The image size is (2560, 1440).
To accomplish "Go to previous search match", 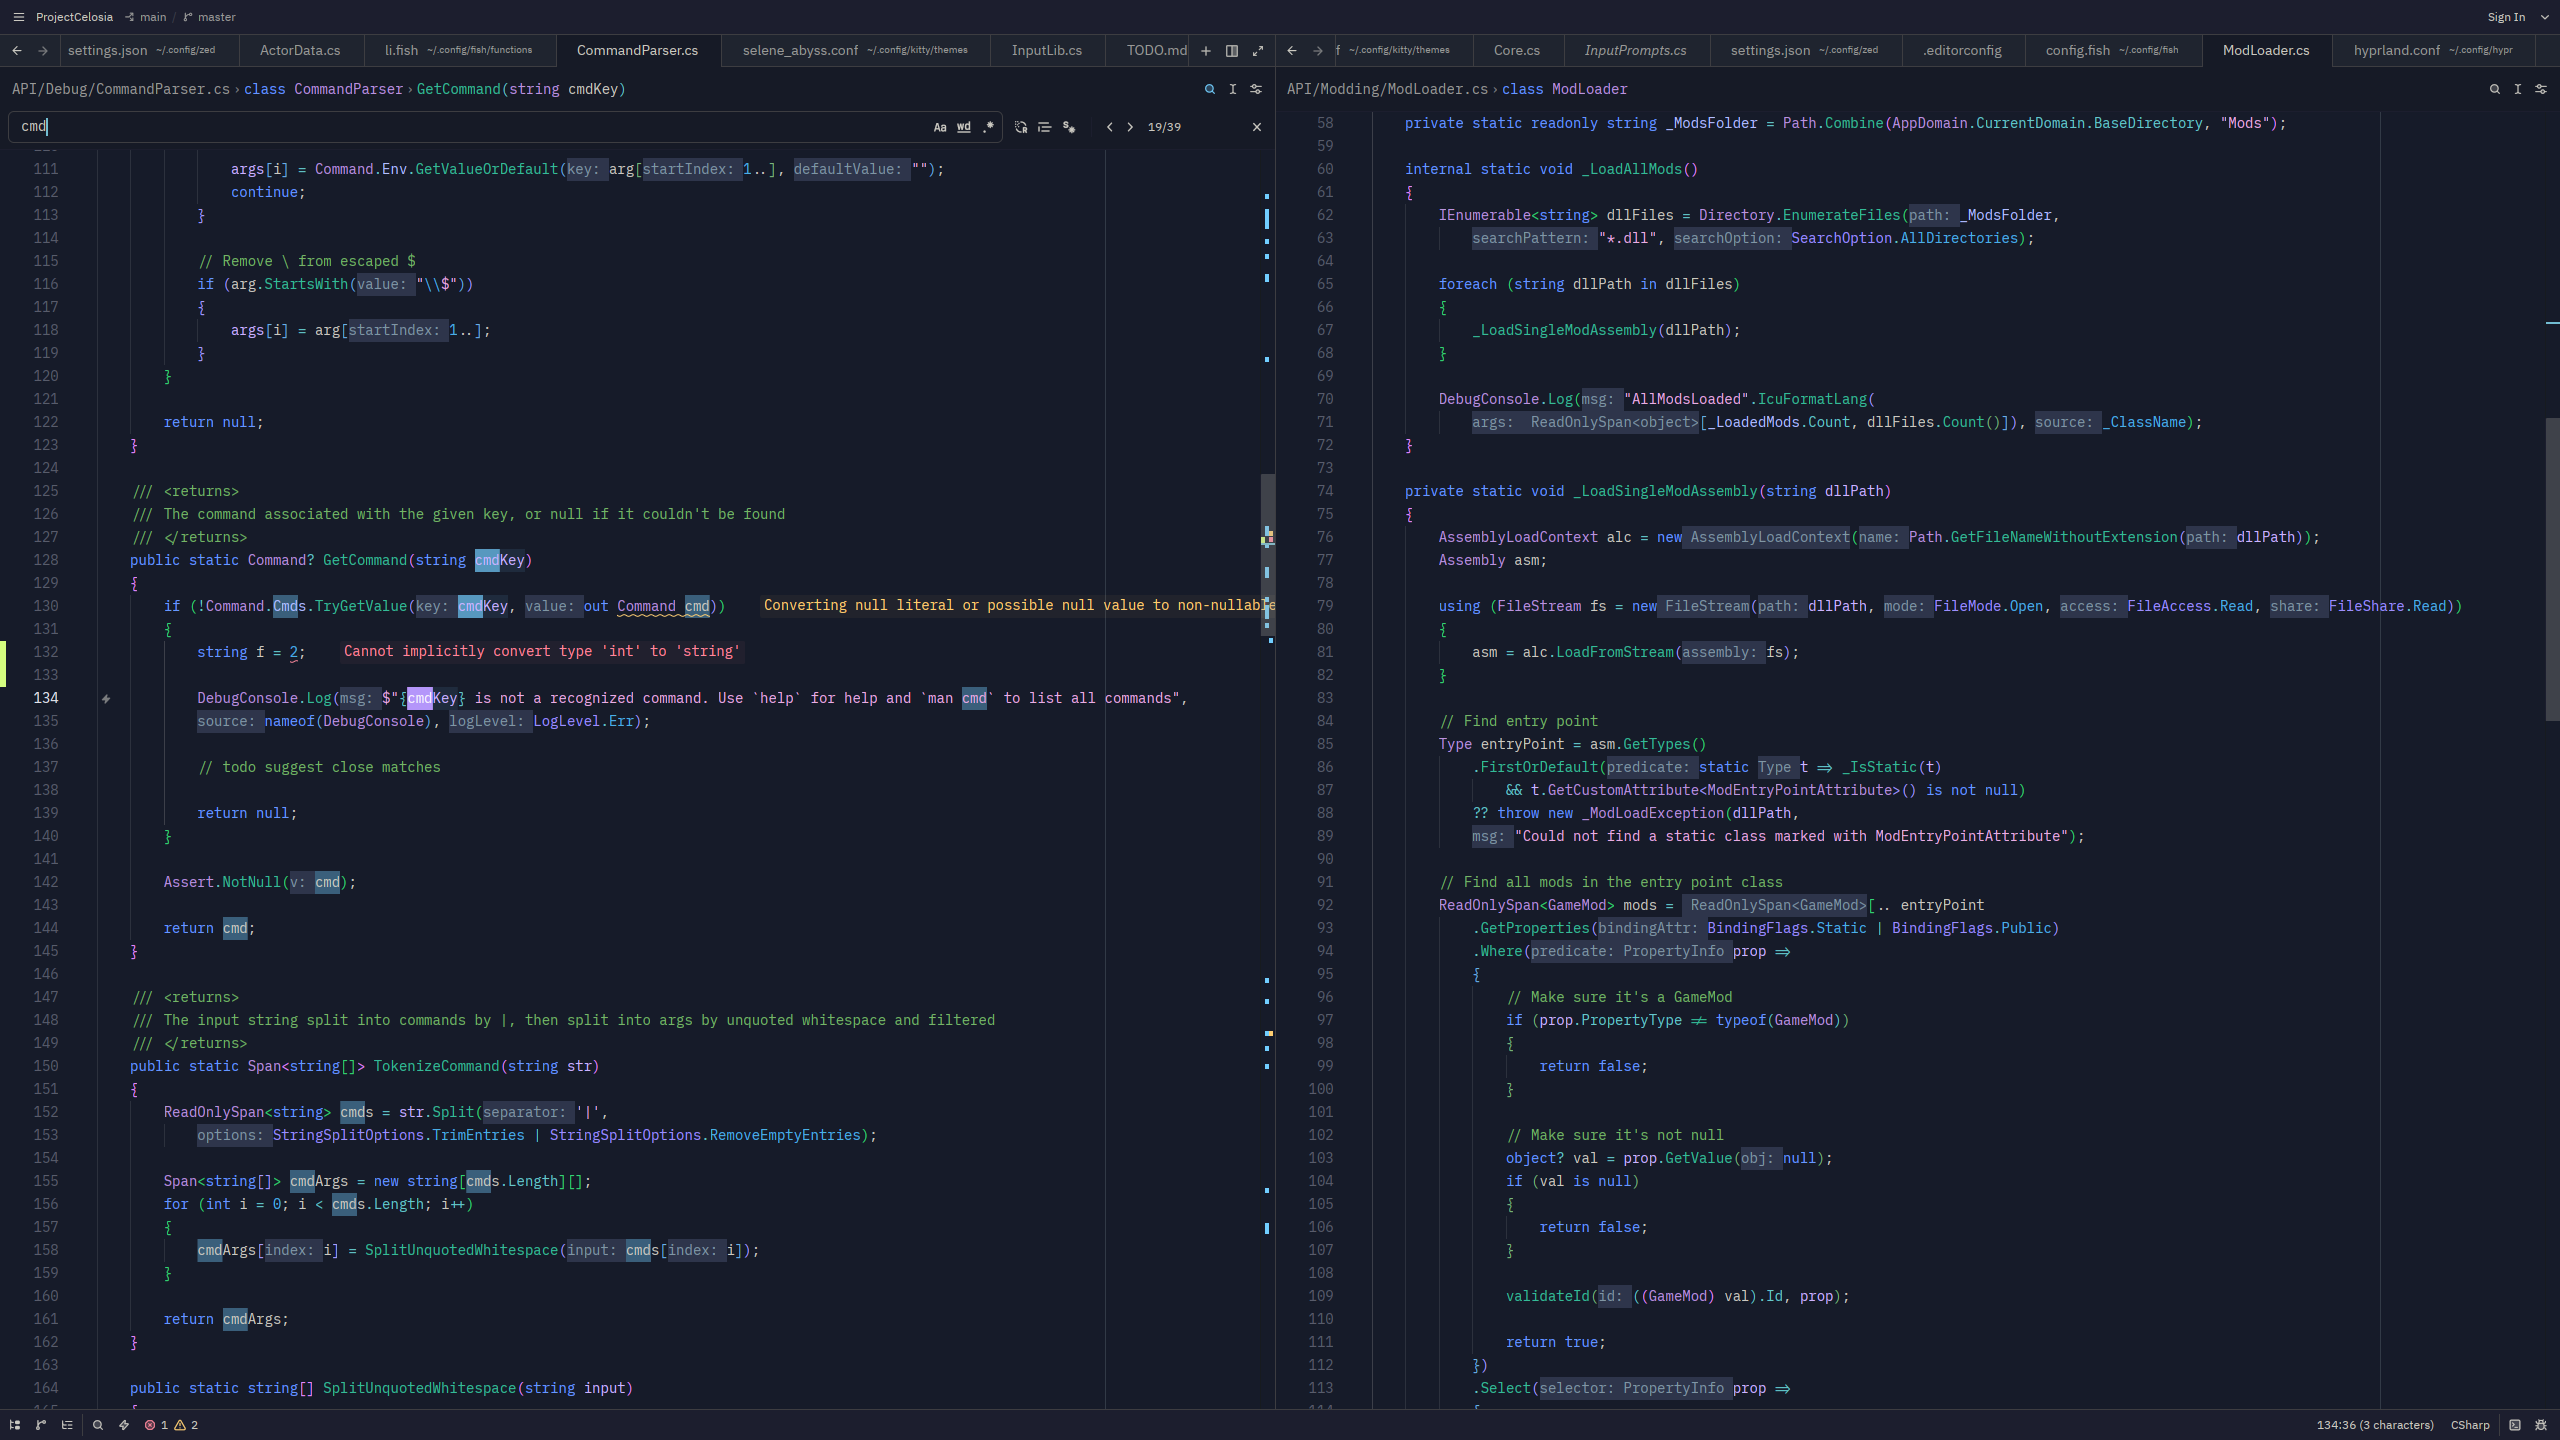I will 1109,127.
